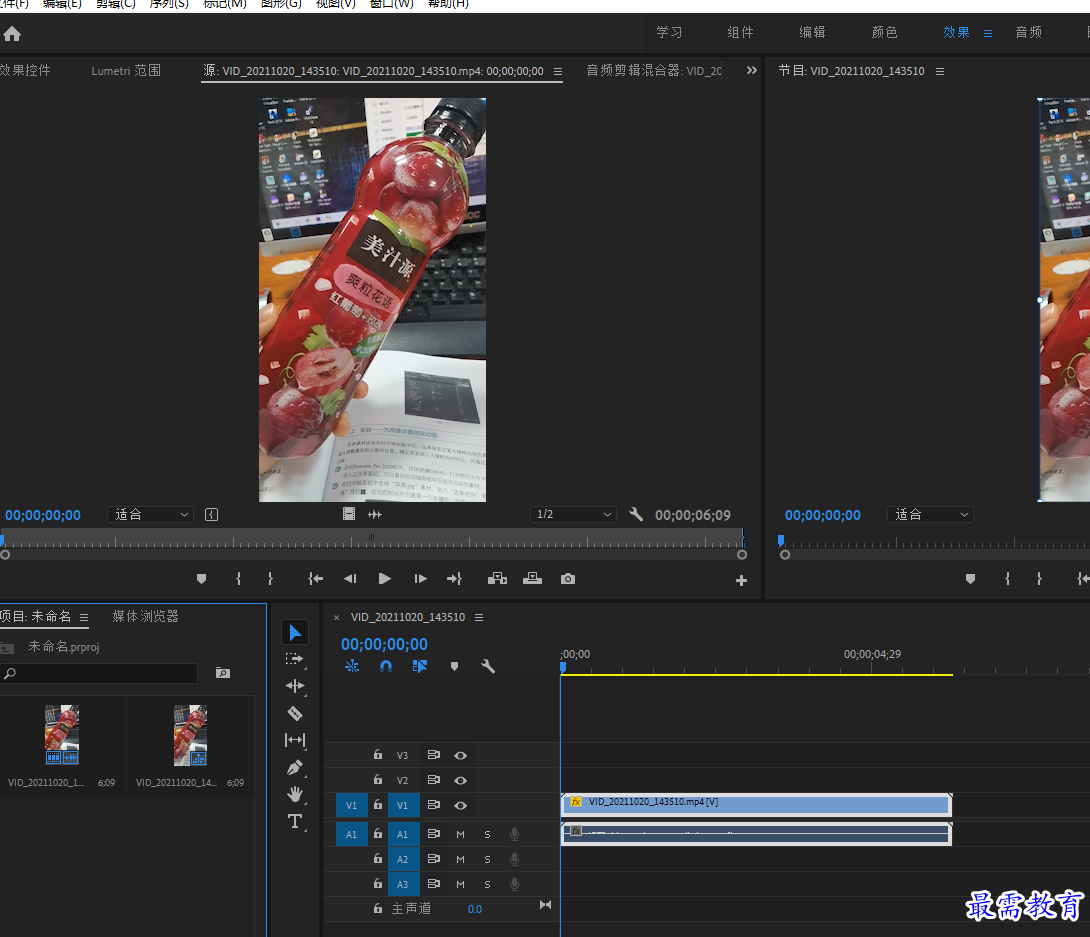Screen dimensions: 1090x937
Task: Click the Insert button in source monitor
Action: [x=497, y=578]
